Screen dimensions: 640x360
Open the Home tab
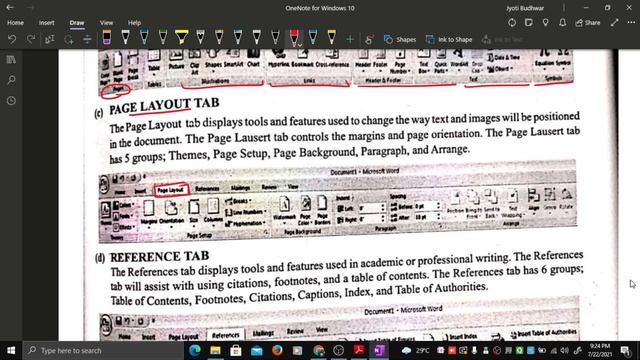coord(16,23)
